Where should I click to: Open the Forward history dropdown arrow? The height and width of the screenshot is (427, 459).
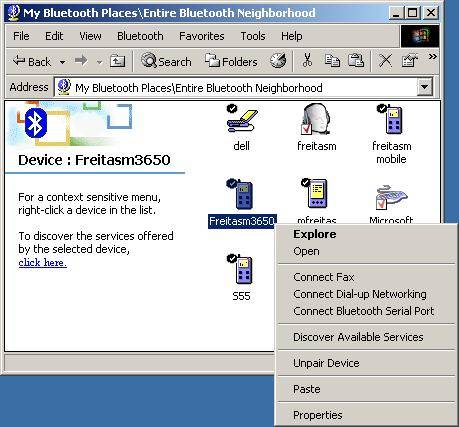(99, 62)
